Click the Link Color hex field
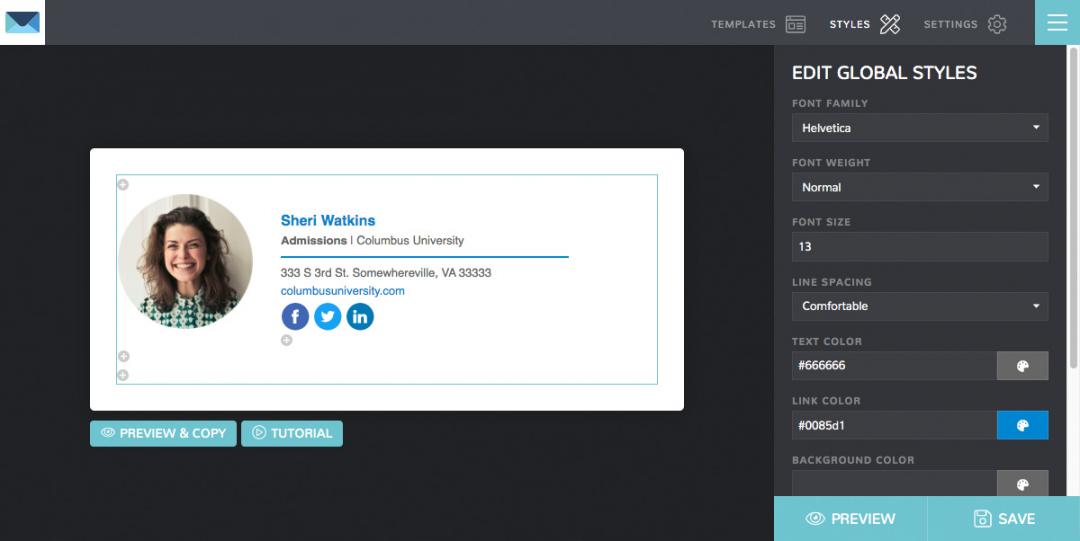Viewport: 1080px width, 541px height. pos(894,425)
